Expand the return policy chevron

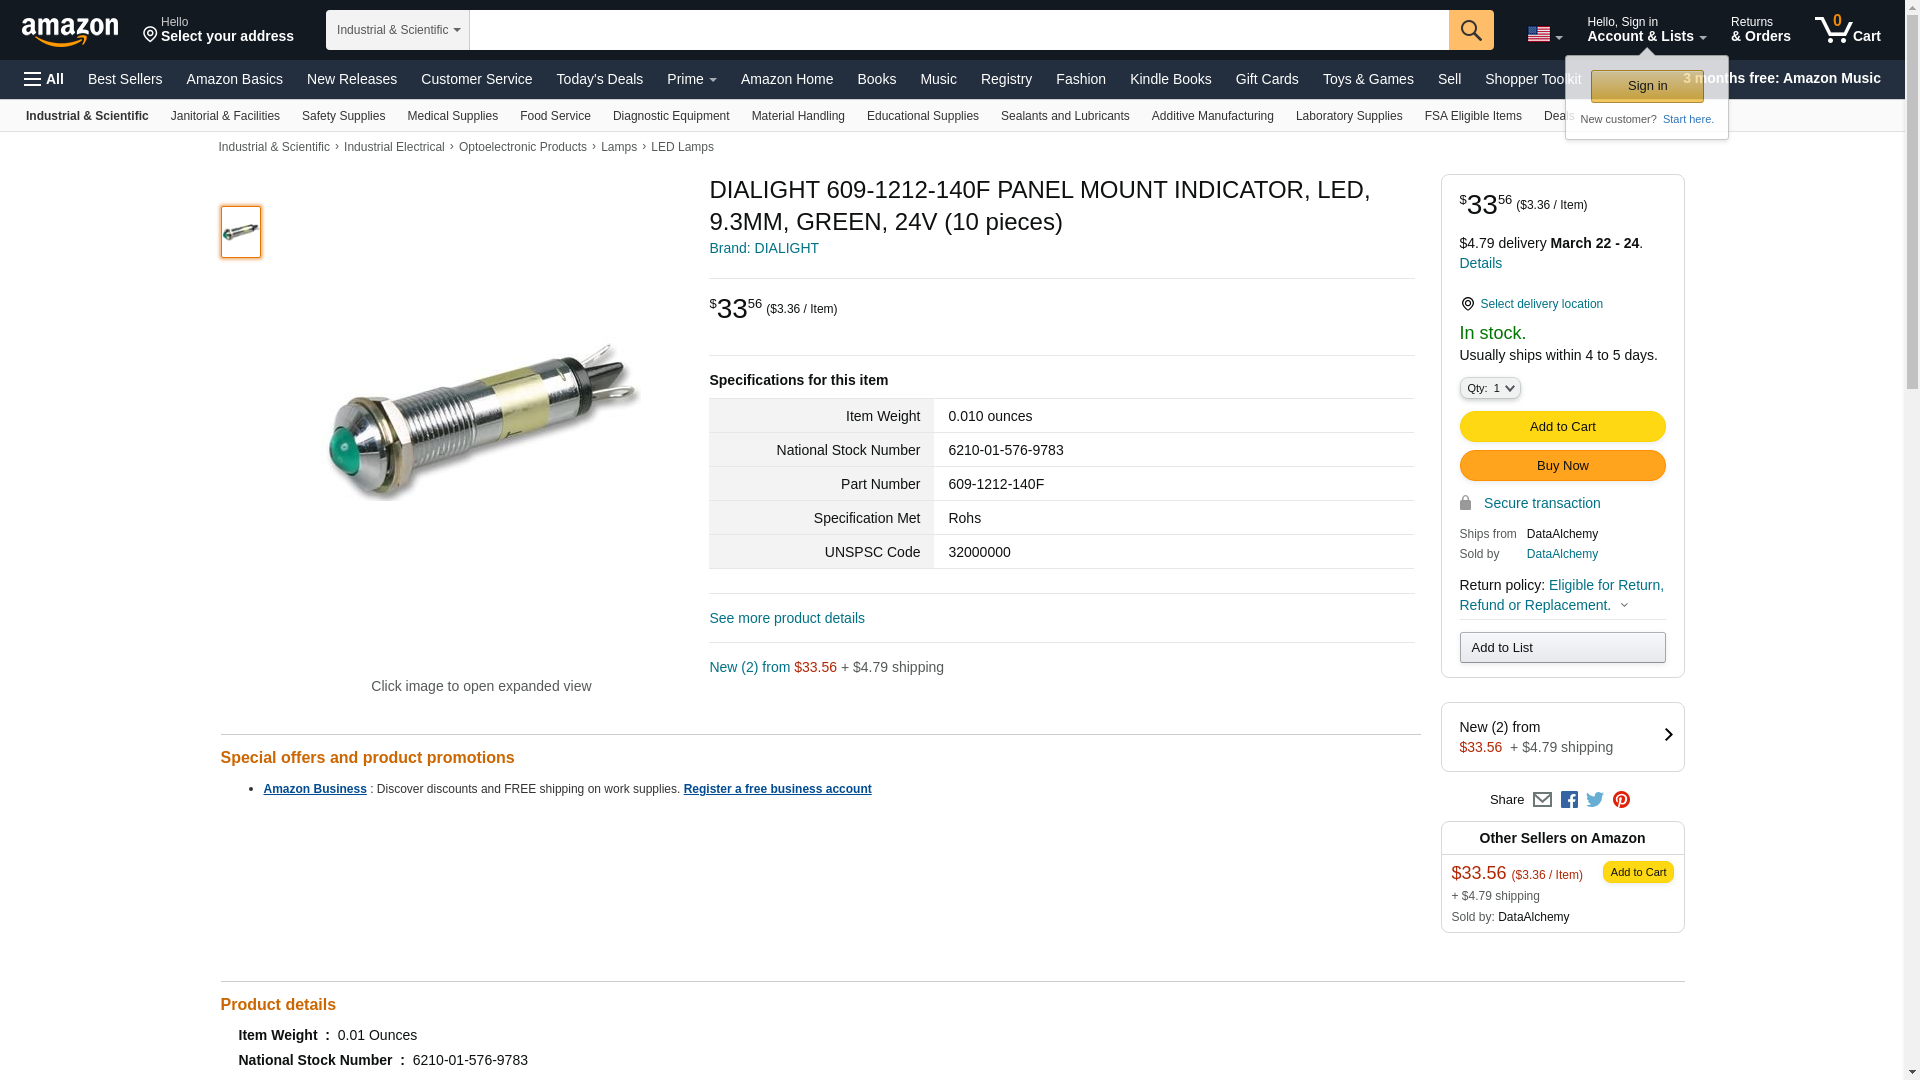(x=1624, y=605)
